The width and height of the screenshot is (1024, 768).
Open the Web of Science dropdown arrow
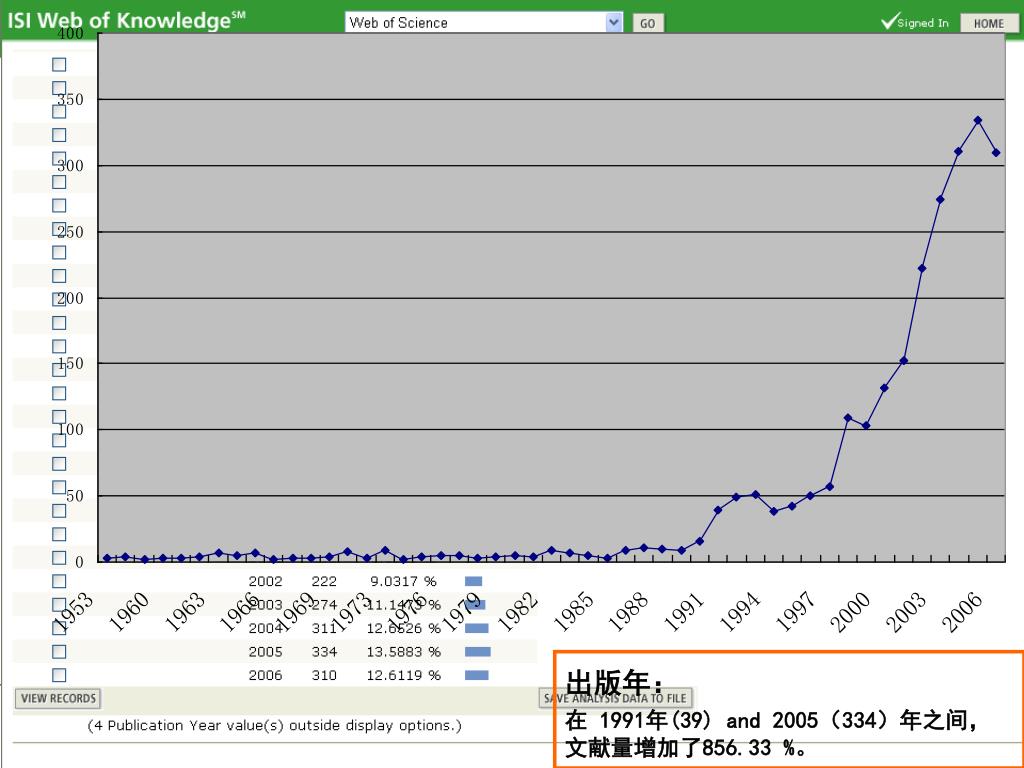[614, 22]
